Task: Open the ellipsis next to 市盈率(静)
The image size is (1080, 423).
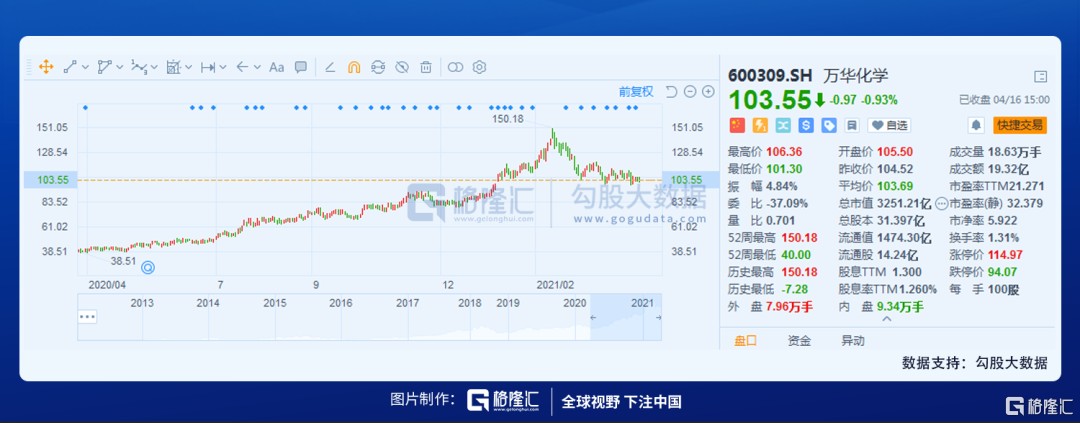Action: pos(942,203)
